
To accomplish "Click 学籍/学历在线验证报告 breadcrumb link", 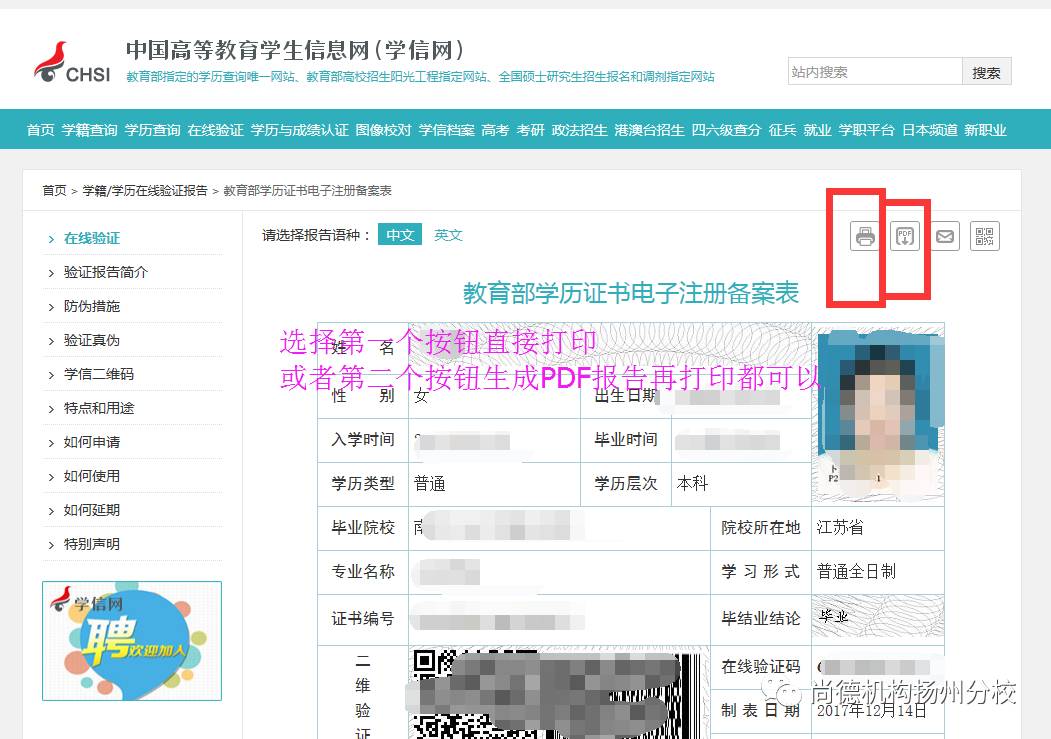I will pyautogui.click(x=145, y=191).
